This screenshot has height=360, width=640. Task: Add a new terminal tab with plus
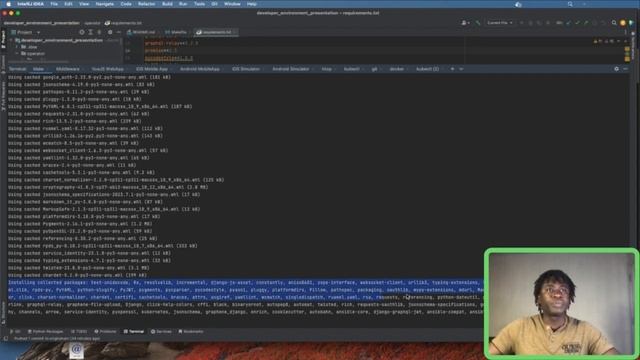click(x=452, y=69)
